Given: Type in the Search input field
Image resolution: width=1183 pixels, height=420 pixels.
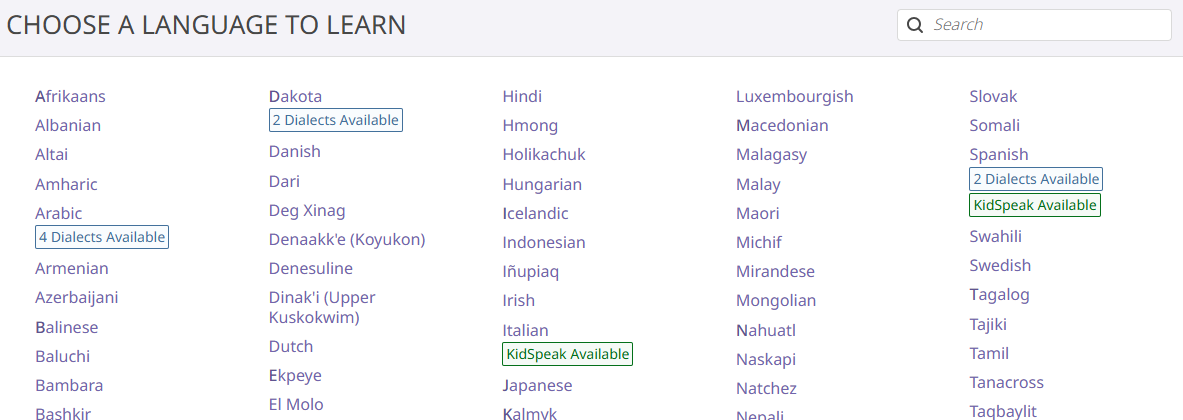Looking at the screenshot, I should 1045,25.
